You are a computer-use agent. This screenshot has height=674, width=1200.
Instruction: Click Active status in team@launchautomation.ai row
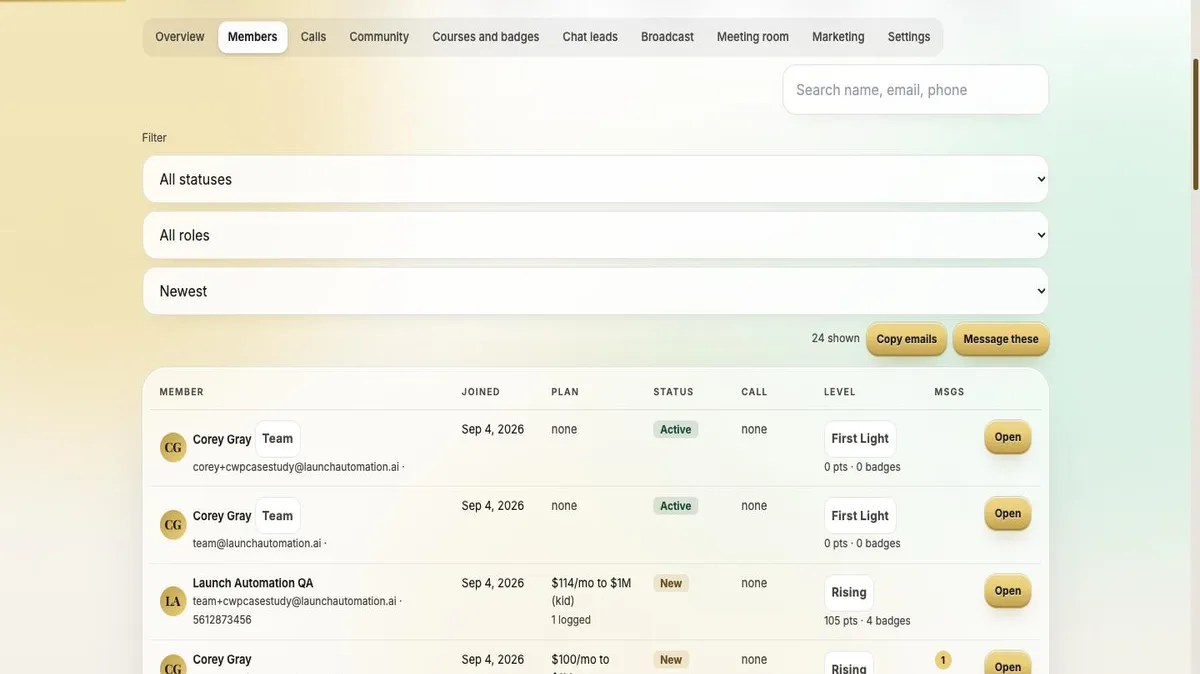click(676, 506)
